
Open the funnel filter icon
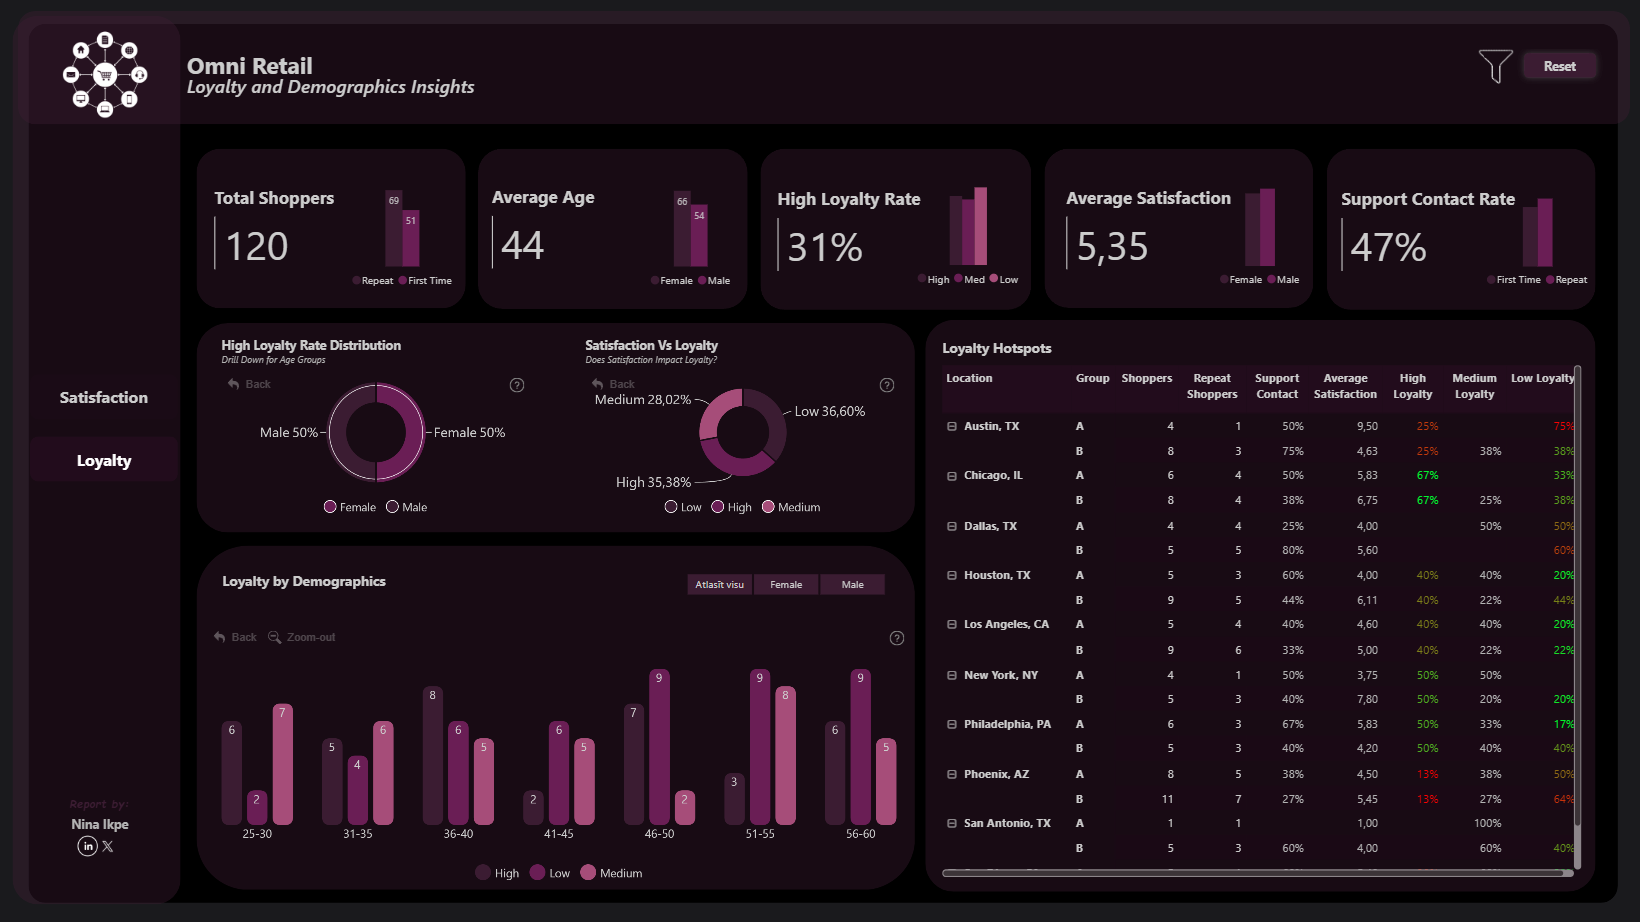tap(1496, 66)
